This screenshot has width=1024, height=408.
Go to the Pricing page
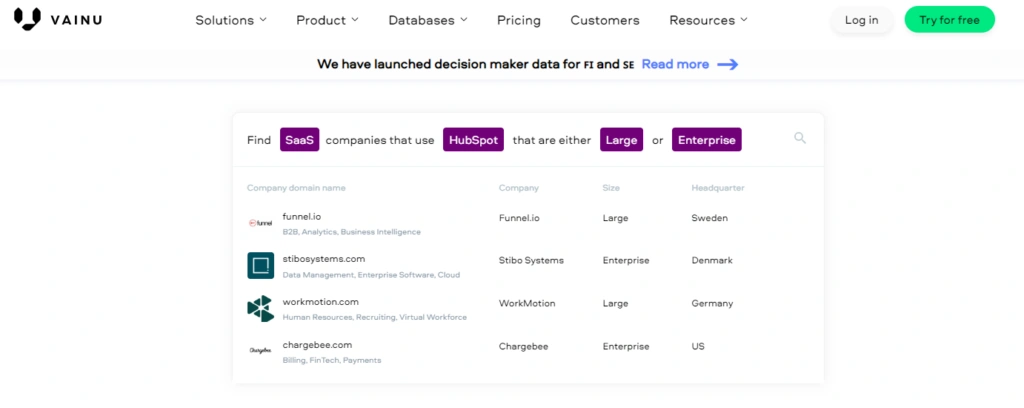(x=519, y=20)
